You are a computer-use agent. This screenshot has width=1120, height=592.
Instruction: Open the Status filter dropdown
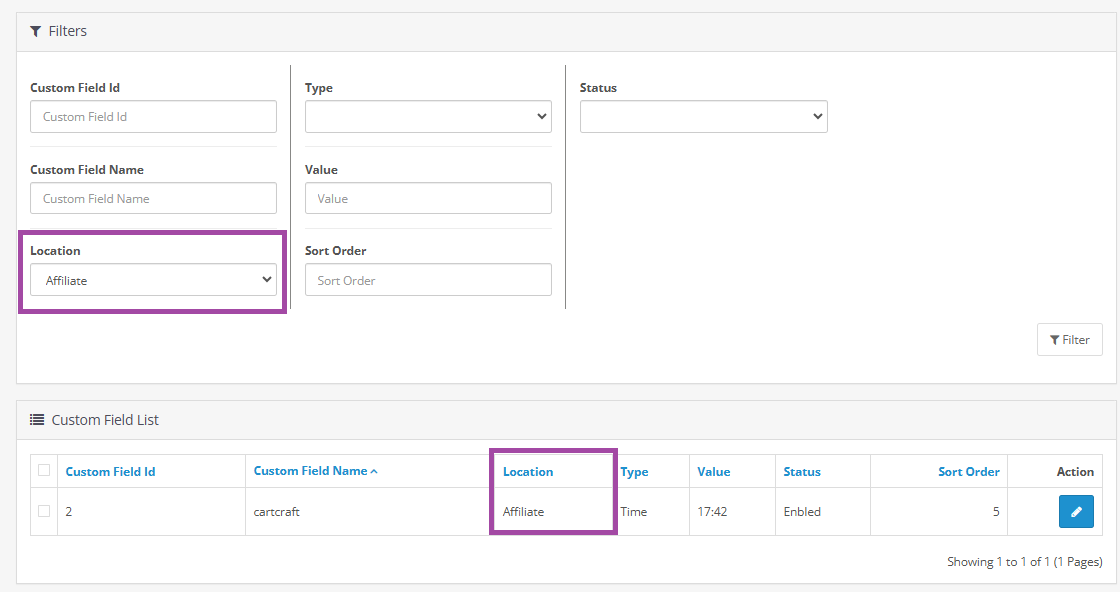[x=703, y=116]
